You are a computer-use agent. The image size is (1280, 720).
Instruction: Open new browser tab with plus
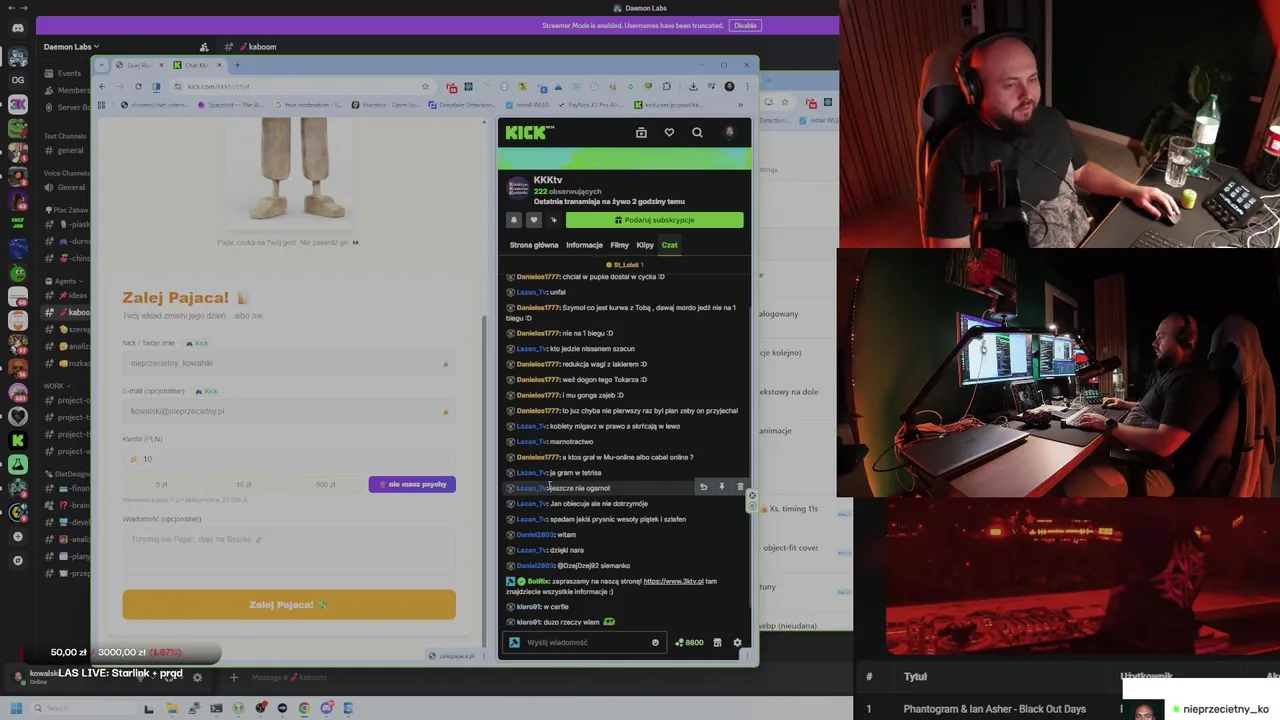236,65
